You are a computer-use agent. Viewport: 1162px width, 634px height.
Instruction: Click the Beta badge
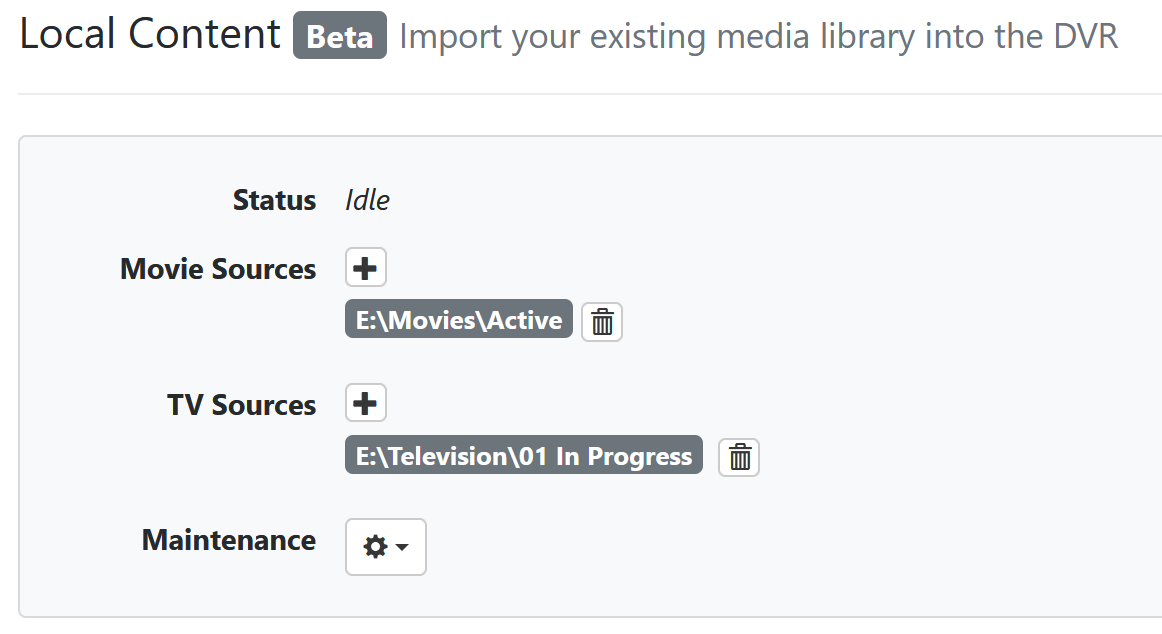point(340,37)
